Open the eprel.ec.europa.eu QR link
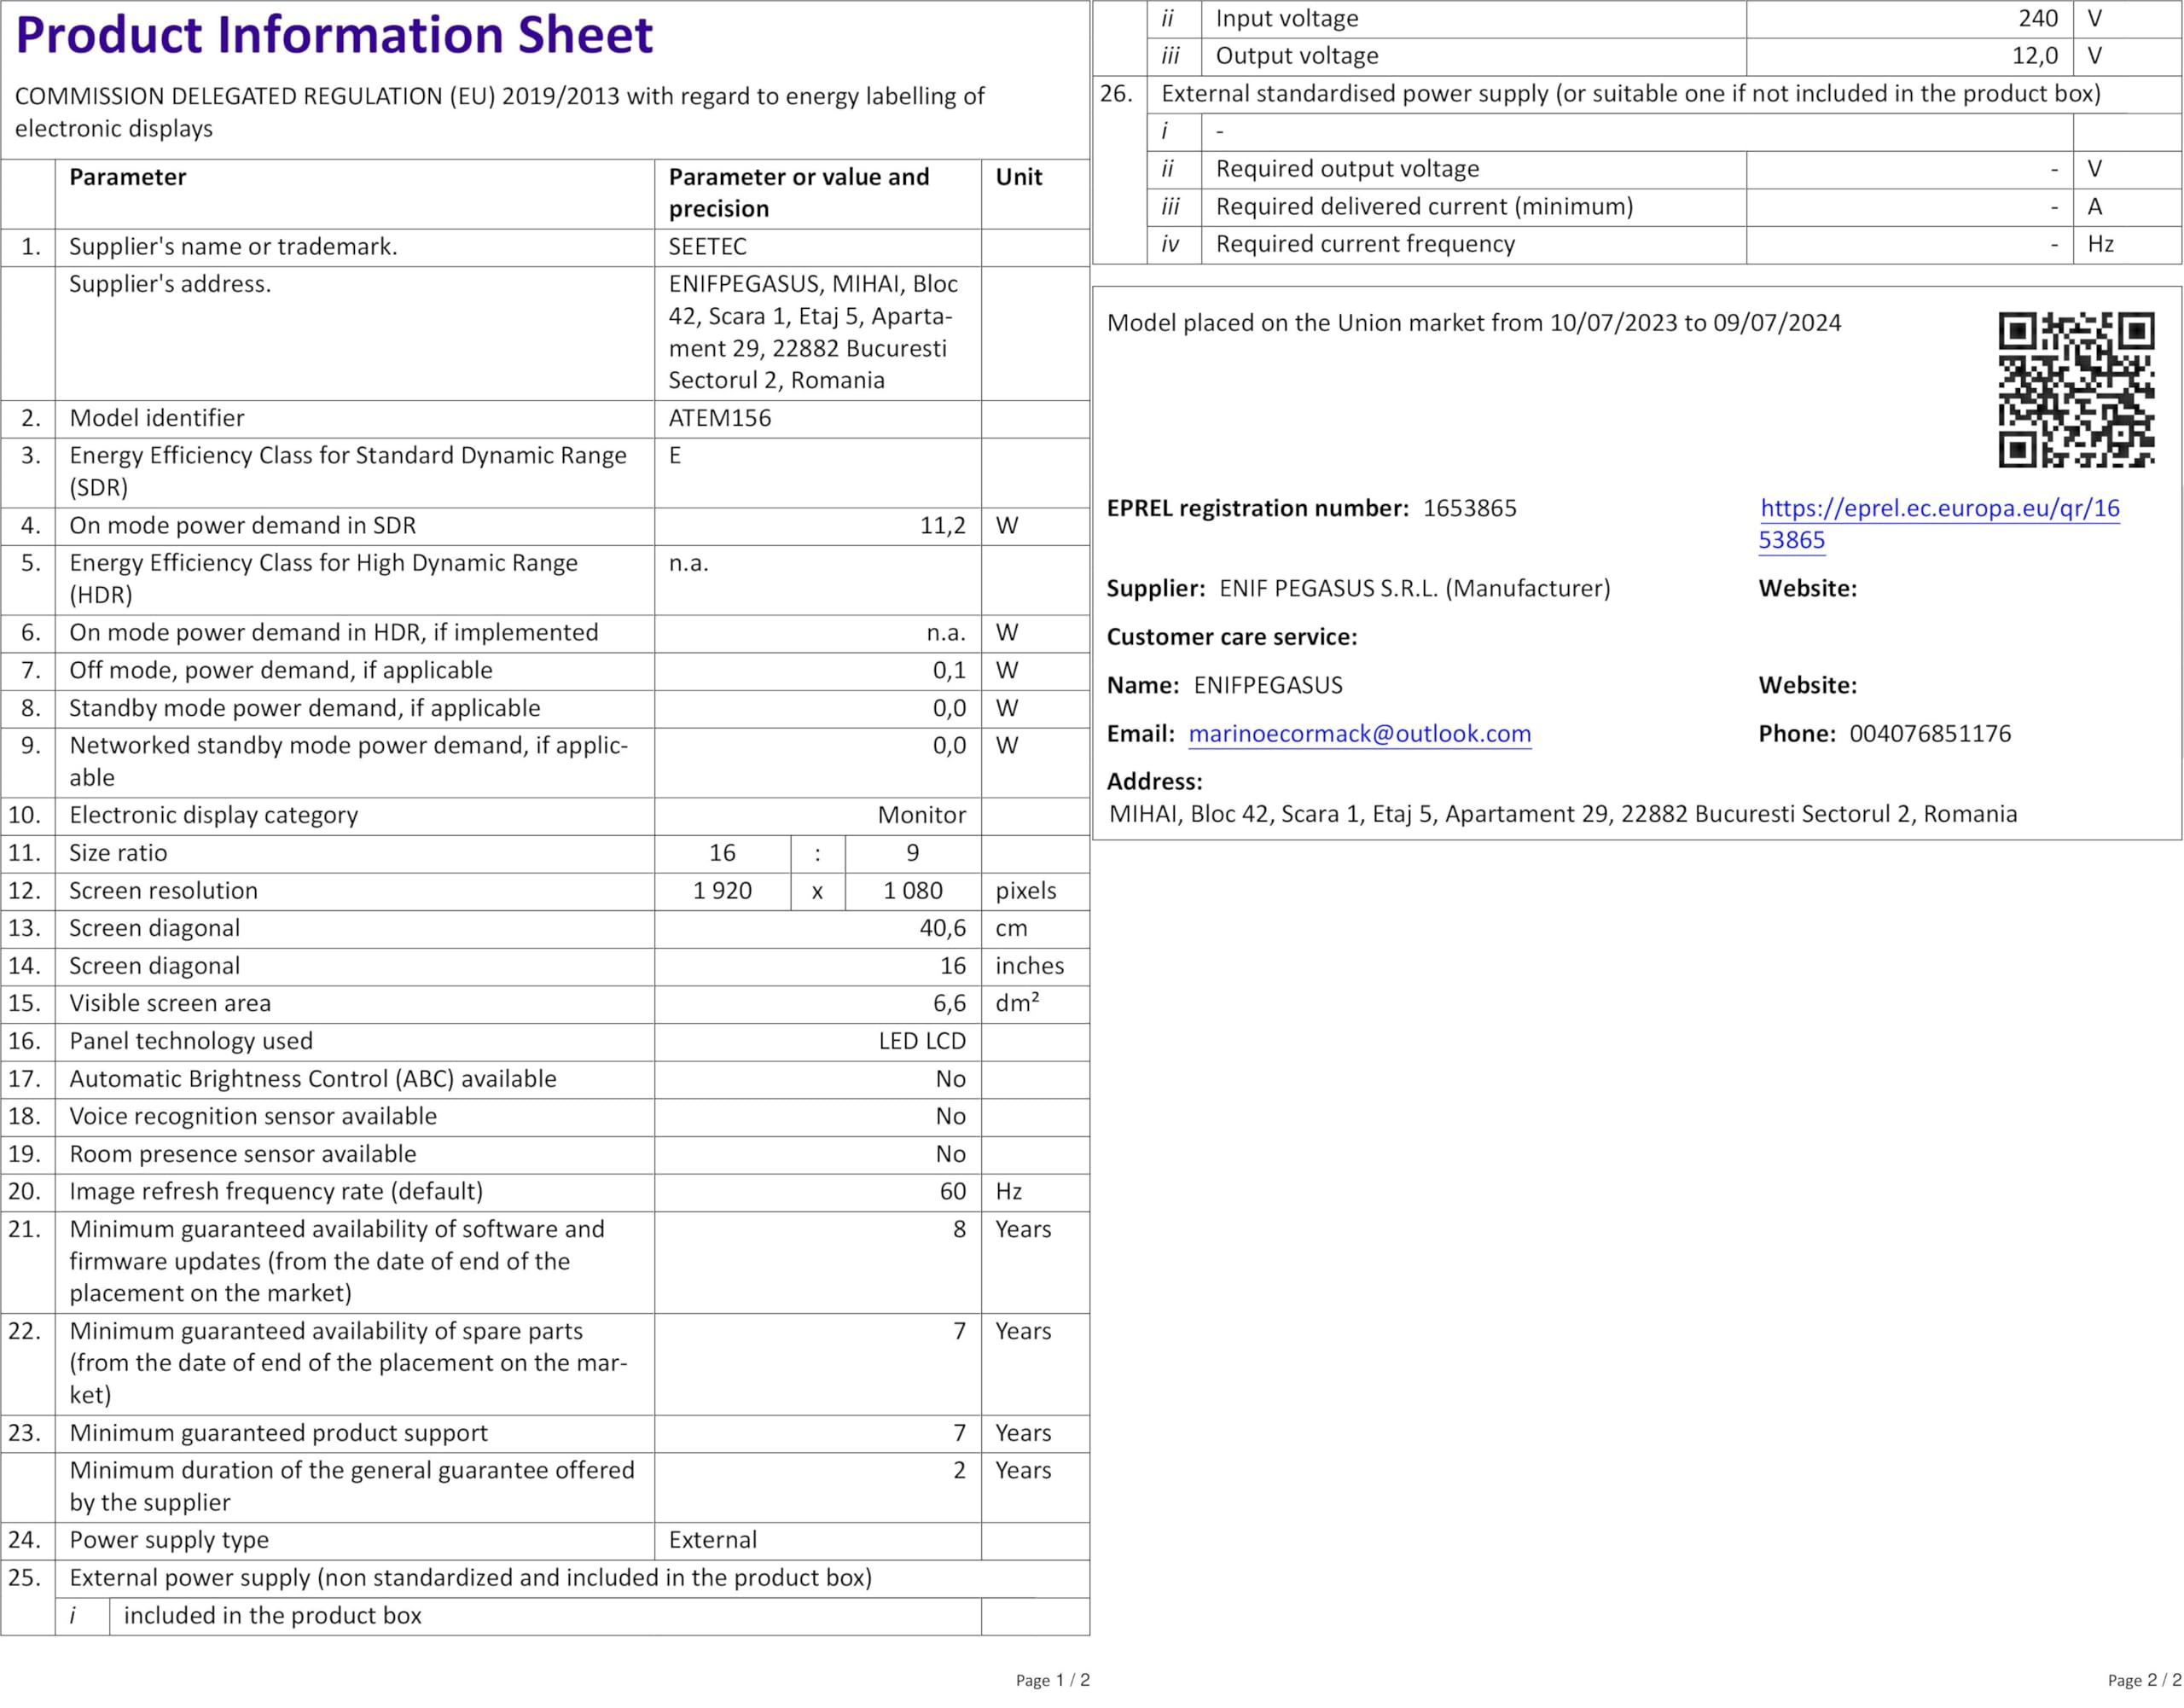Screen dimensions: 2184x1708 [1939, 508]
